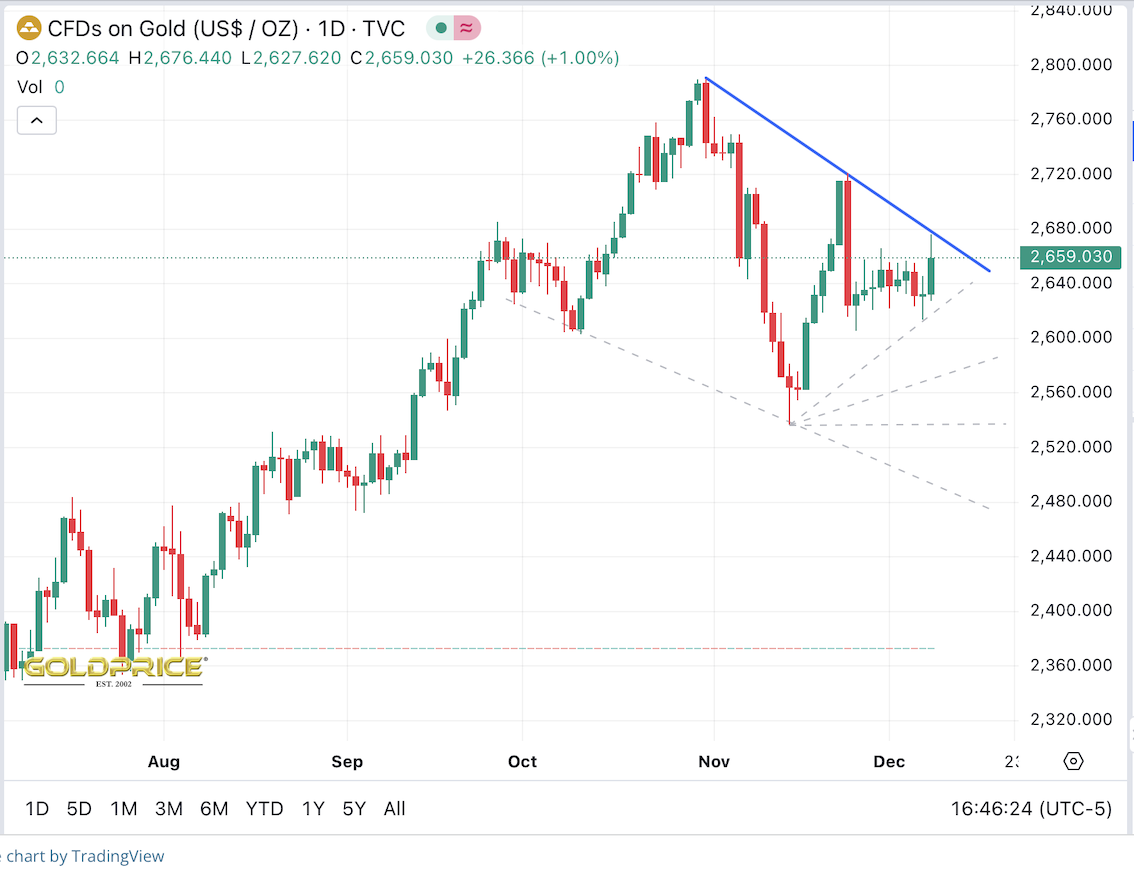Click the green market status dot
Viewport: 1134px width, 873px height.
tap(441, 28)
